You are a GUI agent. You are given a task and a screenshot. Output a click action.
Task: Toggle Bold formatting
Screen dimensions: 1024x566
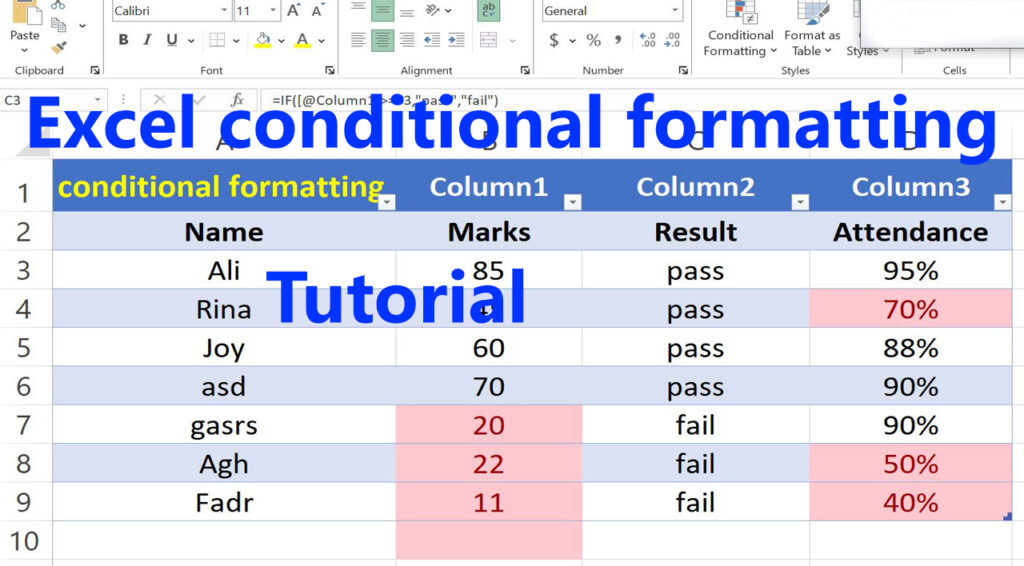(x=123, y=40)
